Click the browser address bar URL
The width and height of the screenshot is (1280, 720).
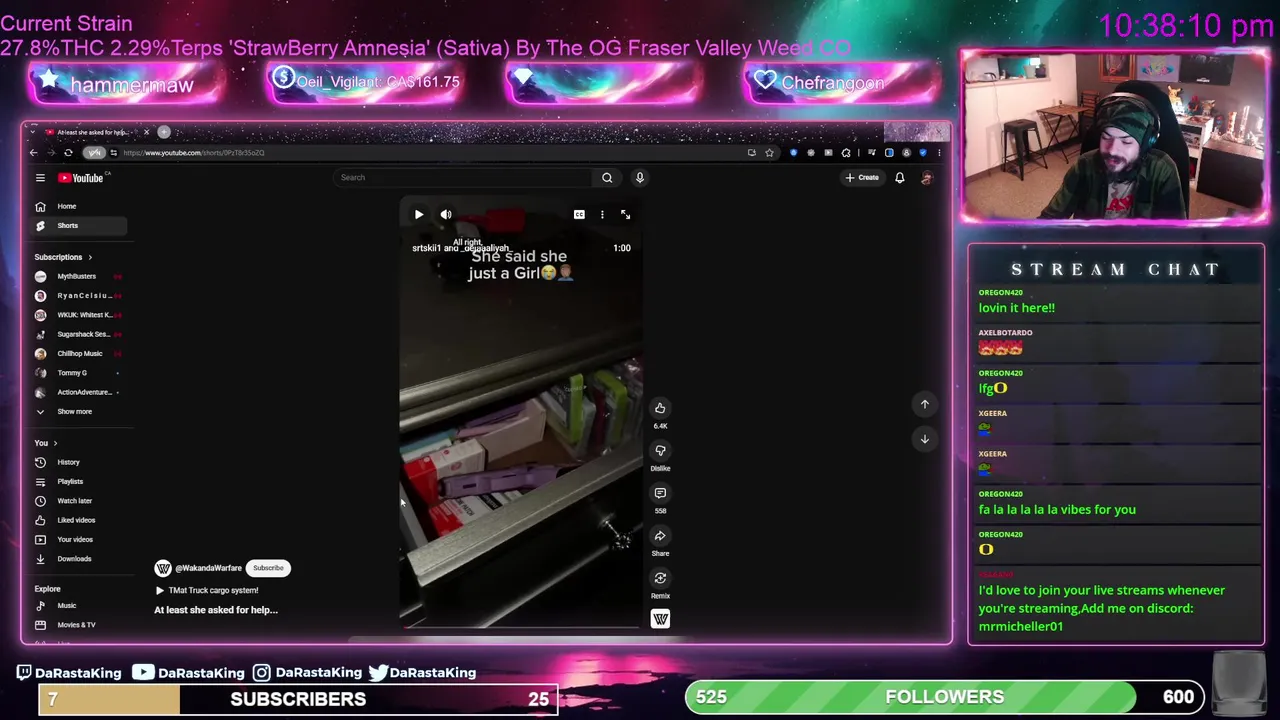click(x=194, y=153)
